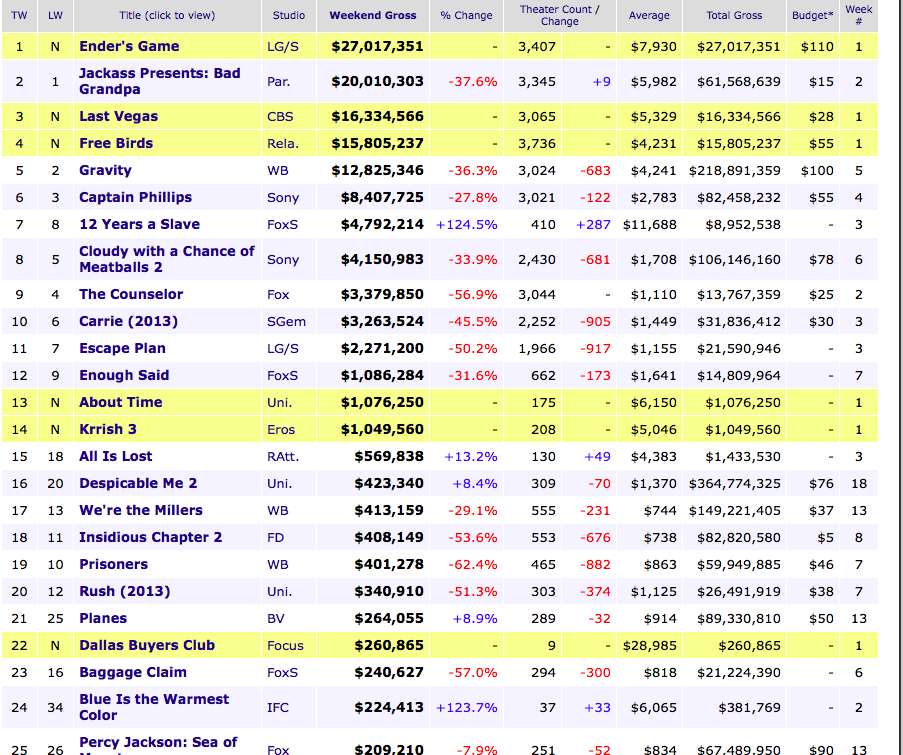
Task: Open the Carrie (2013) link
Action: 128,321
